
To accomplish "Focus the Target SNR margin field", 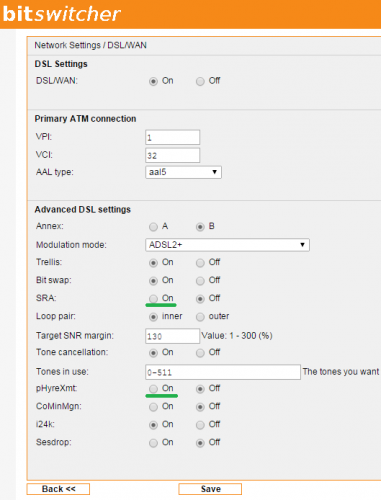I will [173, 336].
